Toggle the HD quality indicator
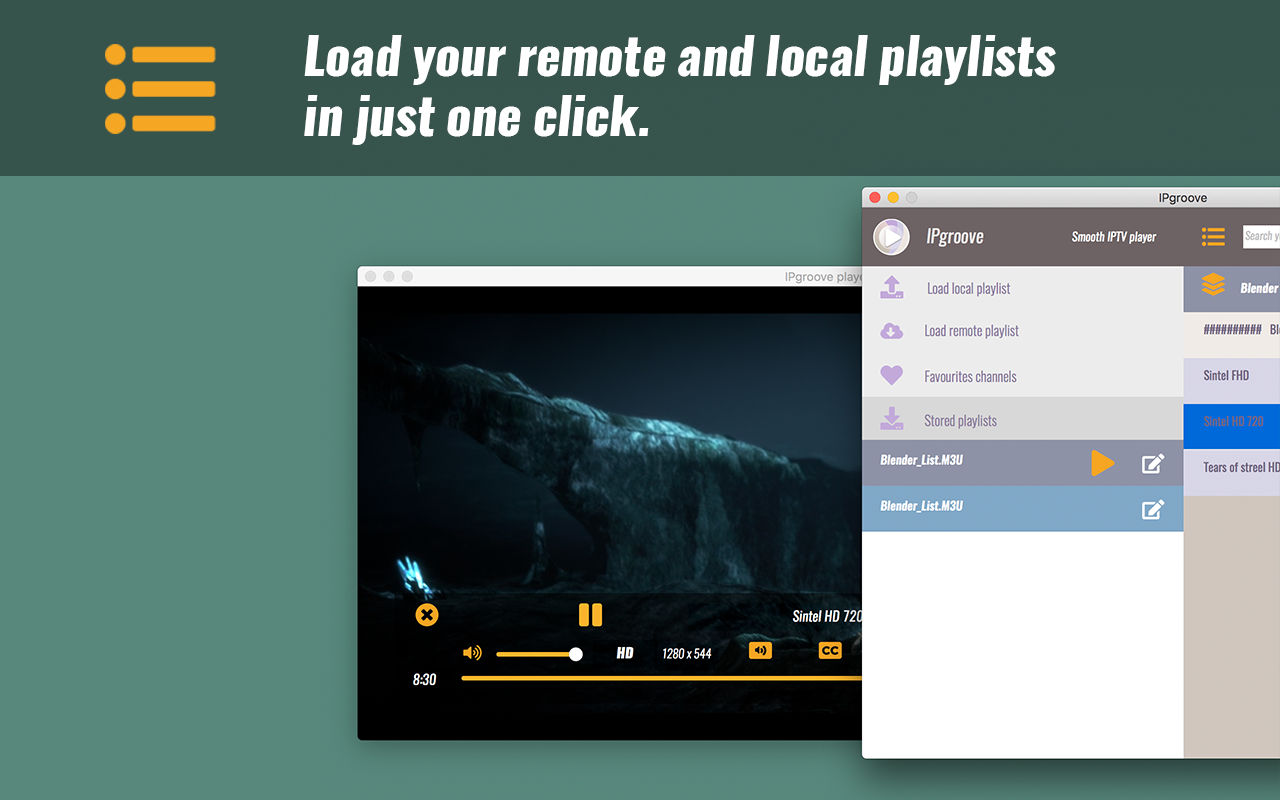Image resolution: width=1280 pixels, height=800 pixels. pyautogui.click(x=625, y=653)
